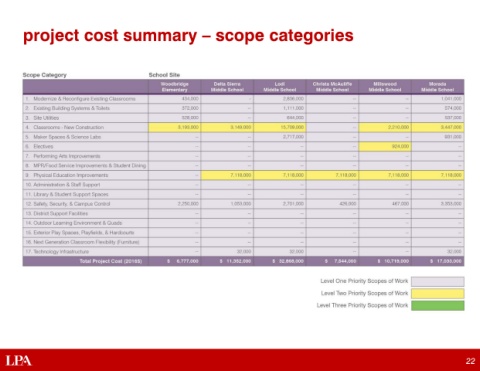Click the Total Project Cost row label
The width and height of the screenshot is (480, 371).
[111, 261]
